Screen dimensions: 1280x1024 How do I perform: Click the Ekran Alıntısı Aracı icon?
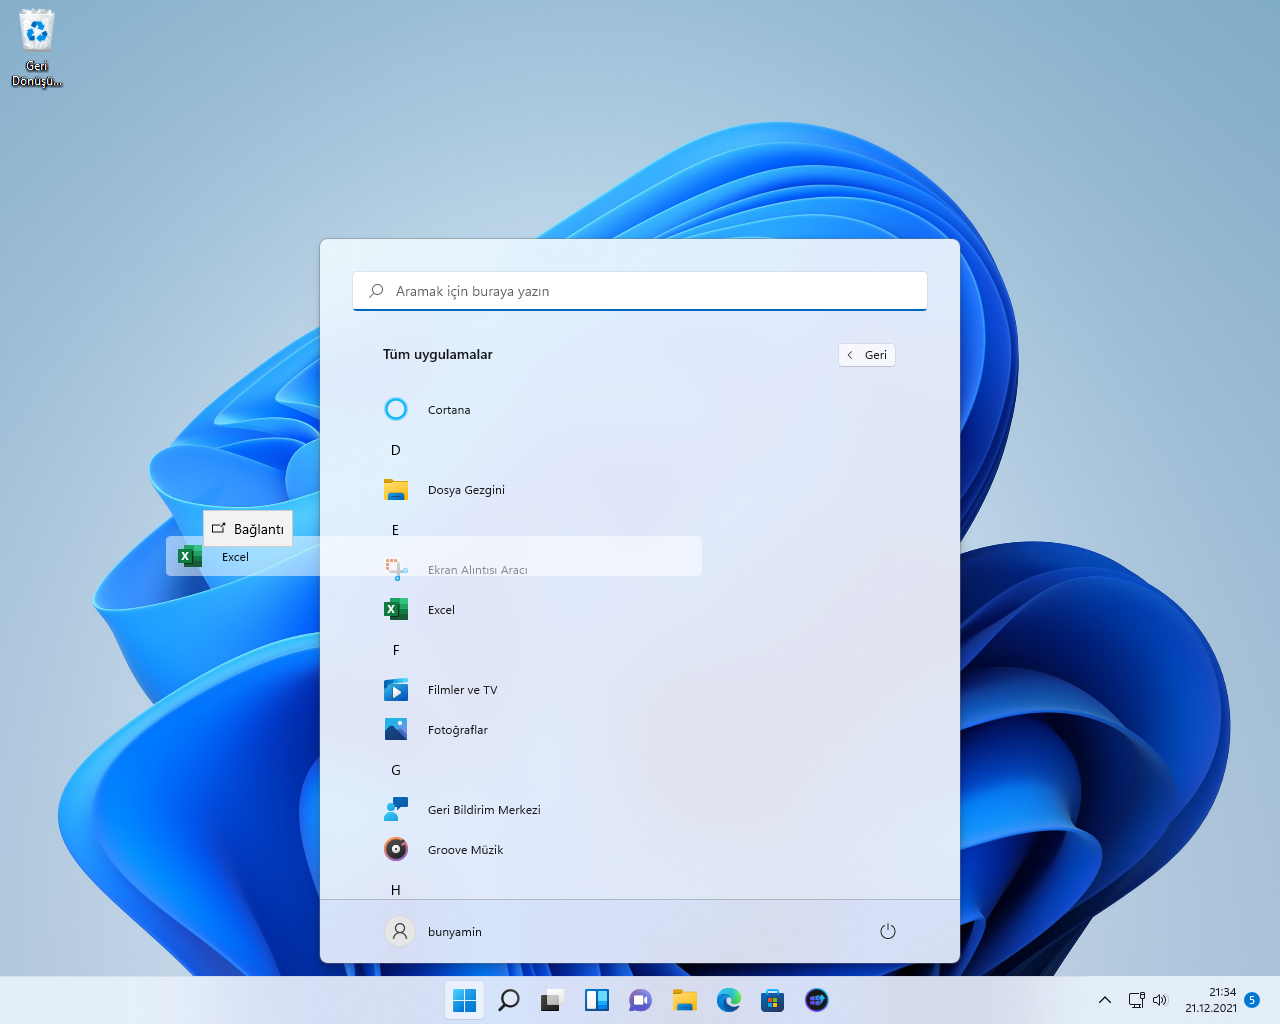396,570
